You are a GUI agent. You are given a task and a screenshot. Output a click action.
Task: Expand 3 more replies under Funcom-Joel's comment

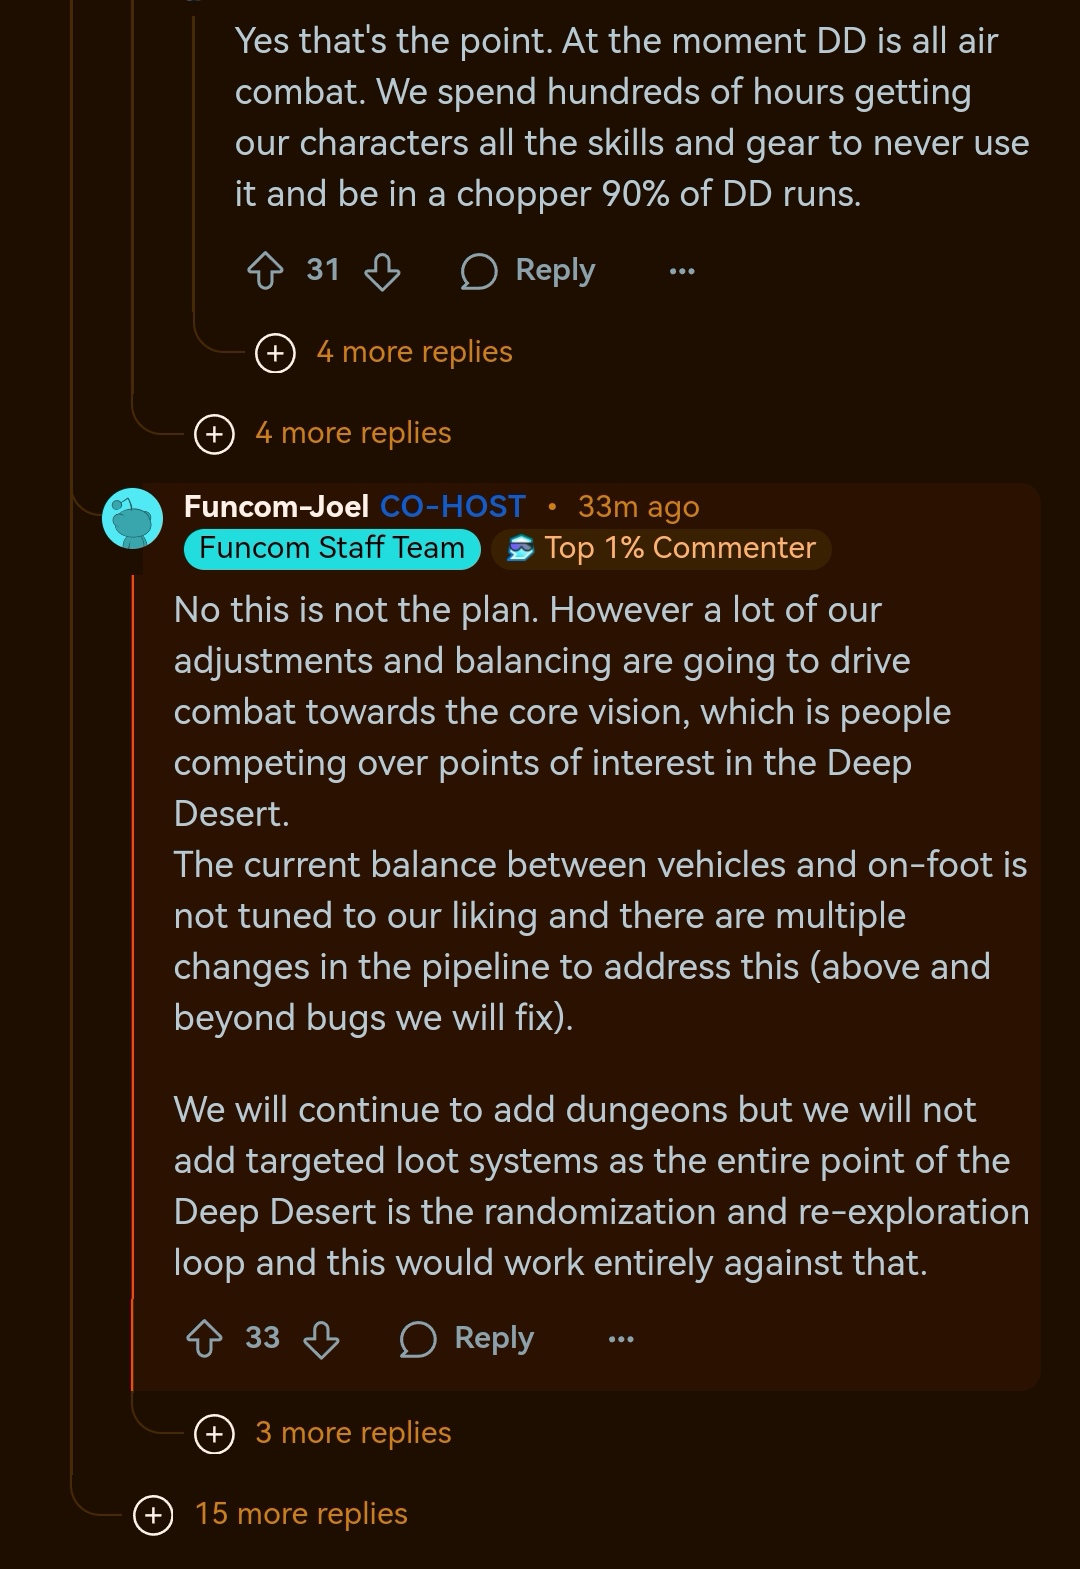(x=352, y=1433)
